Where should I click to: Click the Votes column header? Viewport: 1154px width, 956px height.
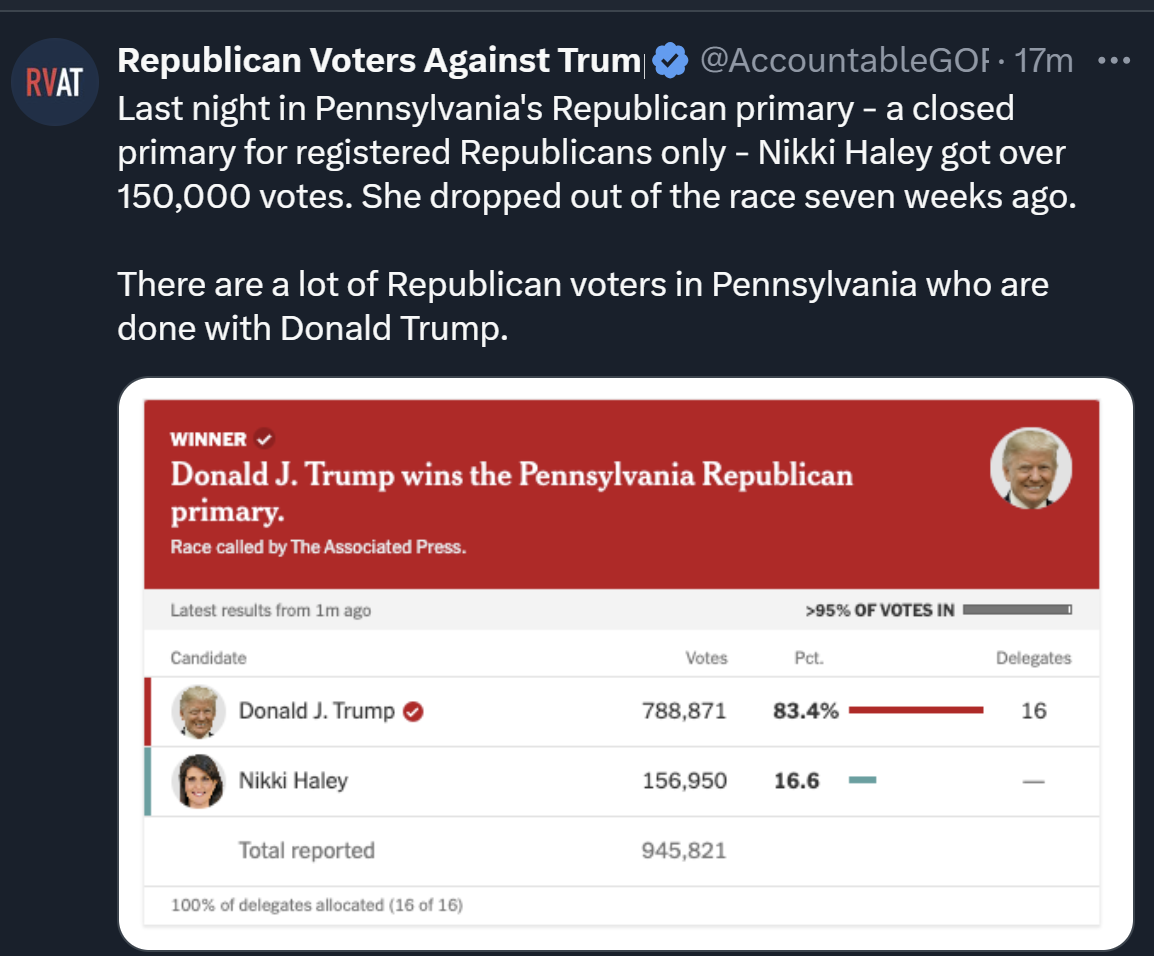707,658
